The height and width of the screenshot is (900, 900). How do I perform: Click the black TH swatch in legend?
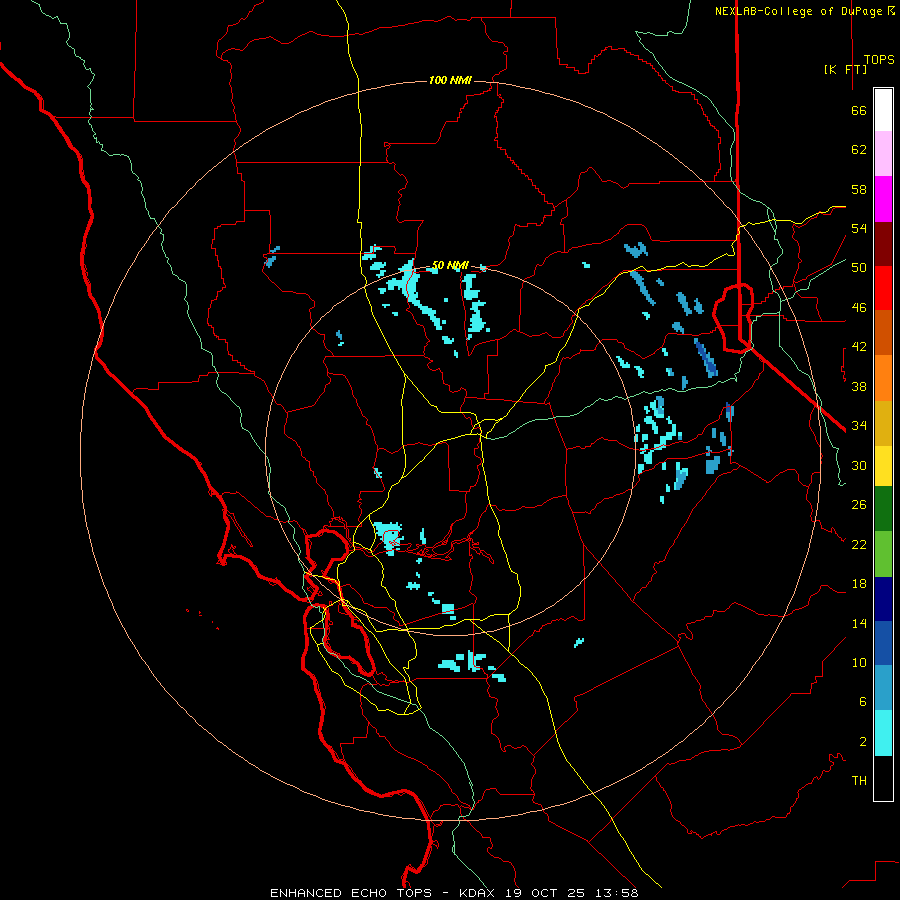click(883, 778)
